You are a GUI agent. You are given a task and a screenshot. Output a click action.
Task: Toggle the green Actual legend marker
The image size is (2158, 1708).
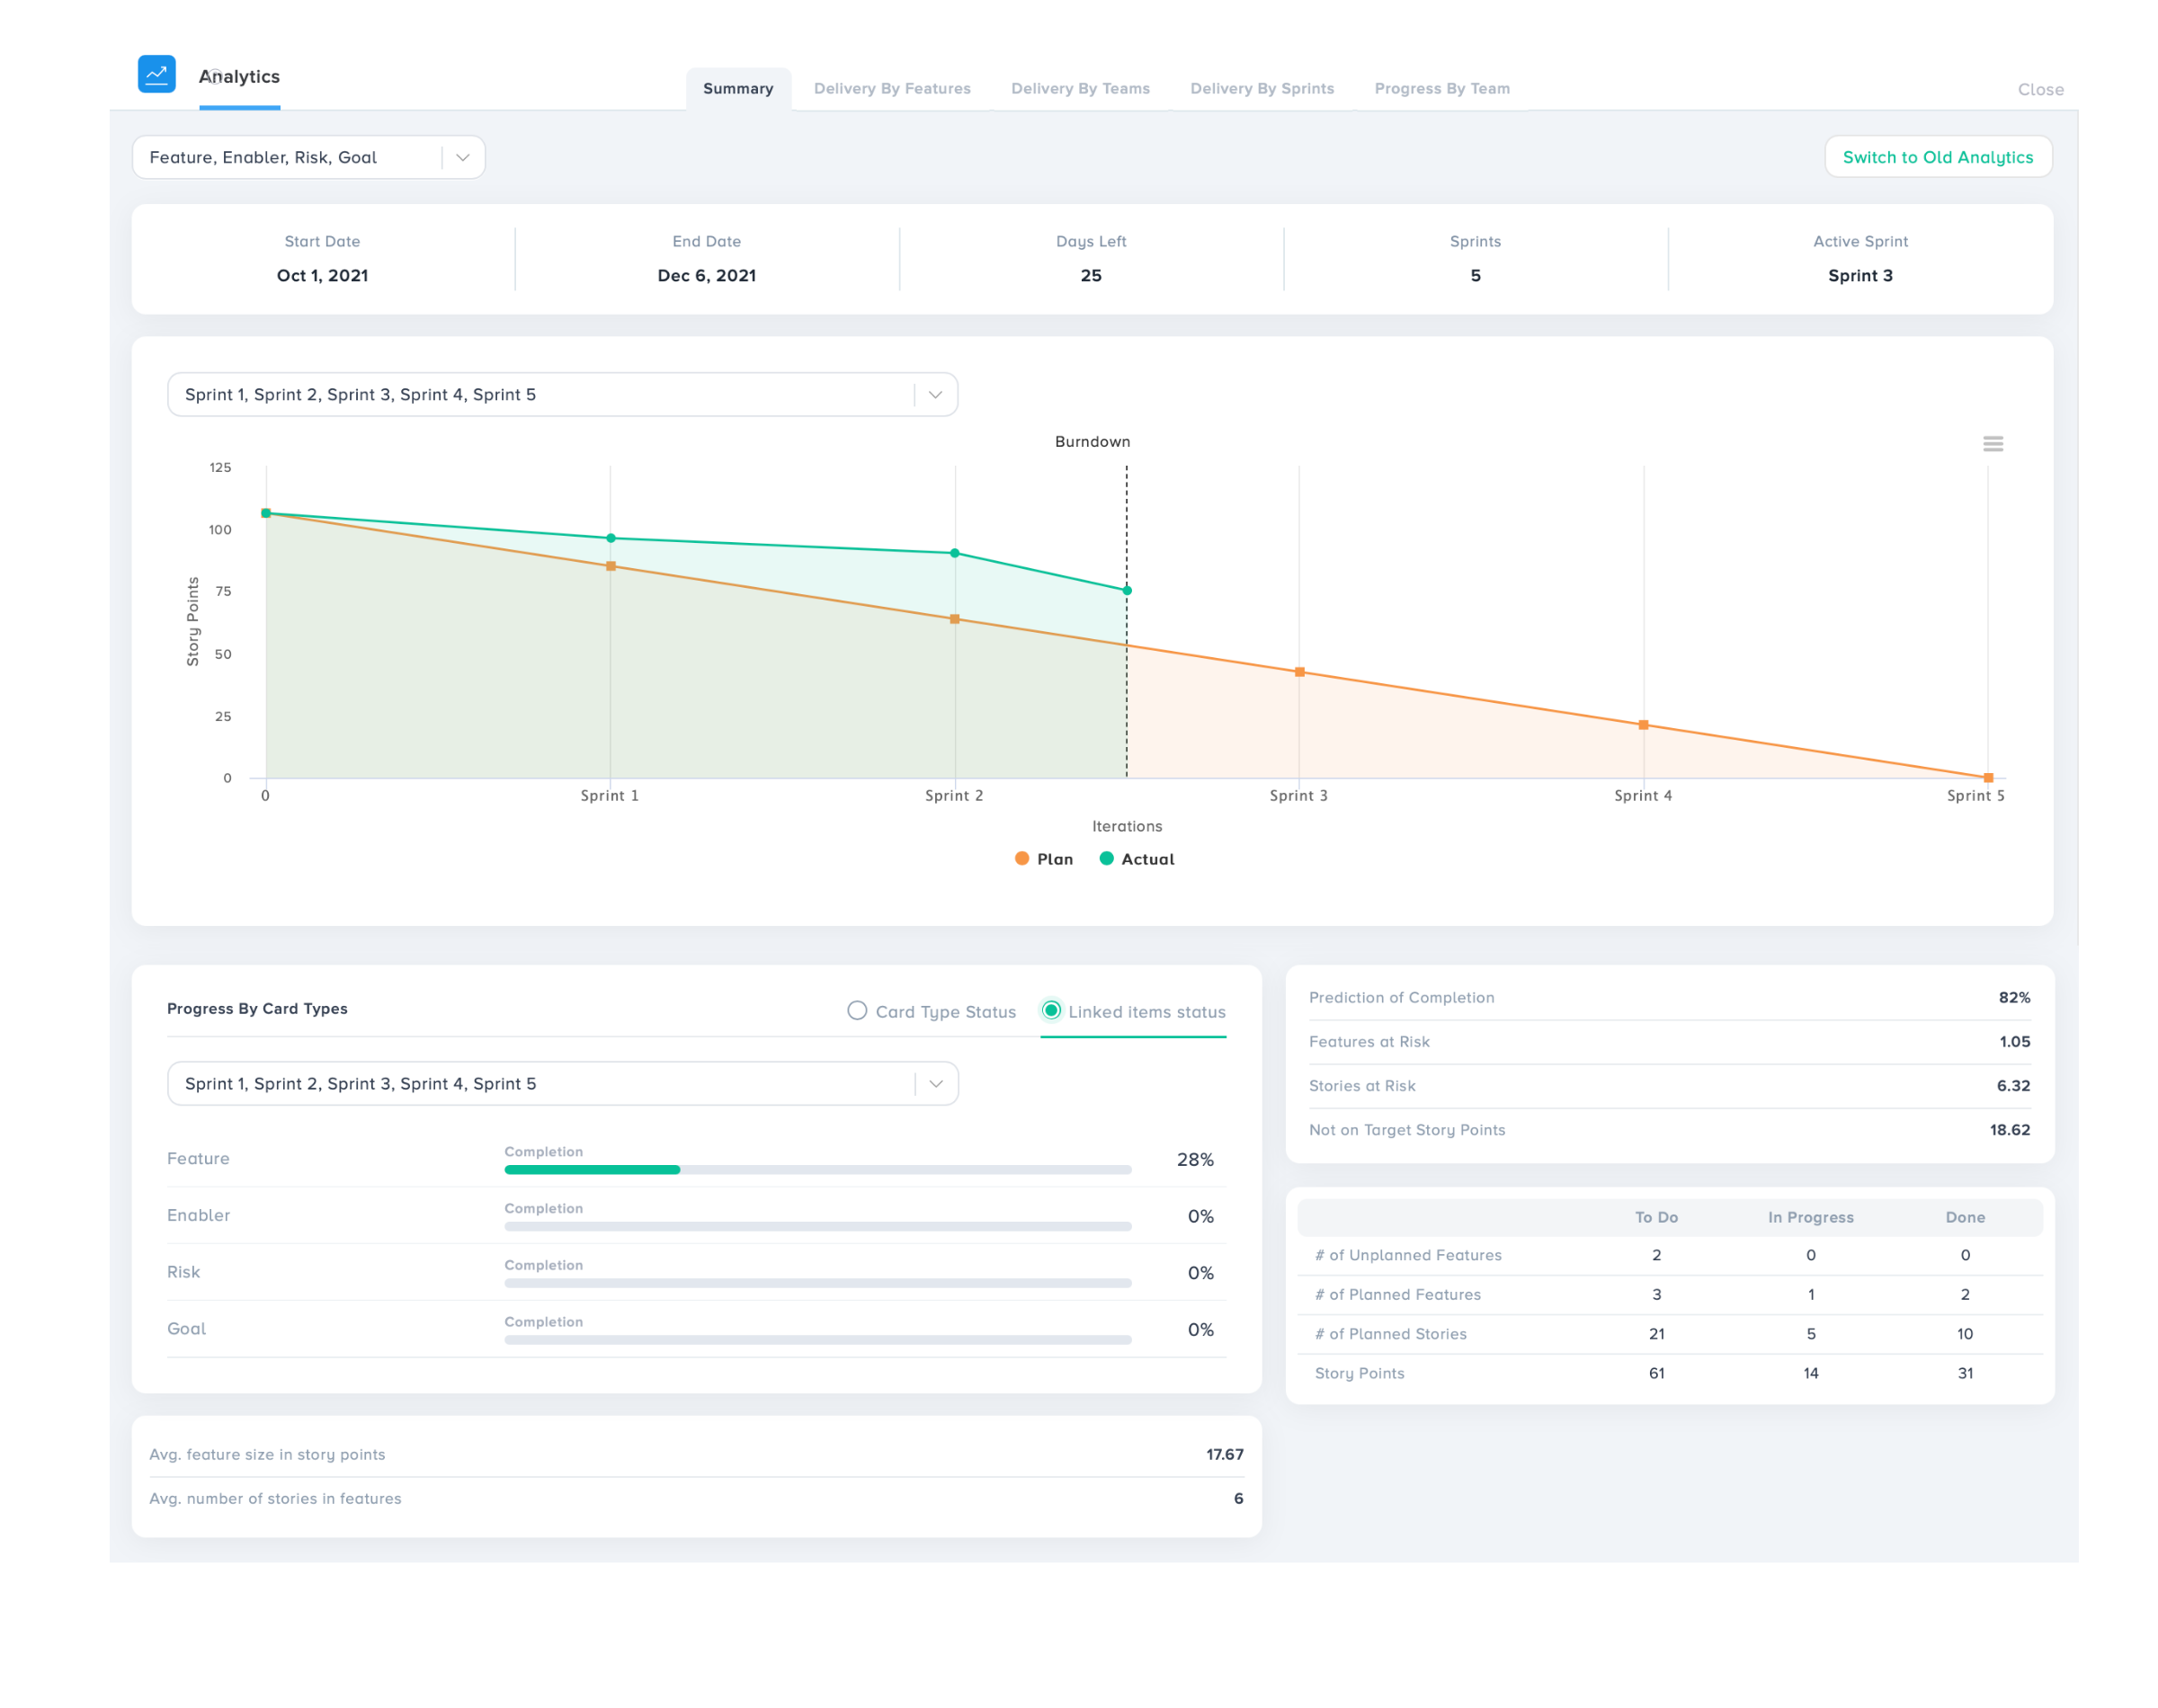(x=1106, y=858)
